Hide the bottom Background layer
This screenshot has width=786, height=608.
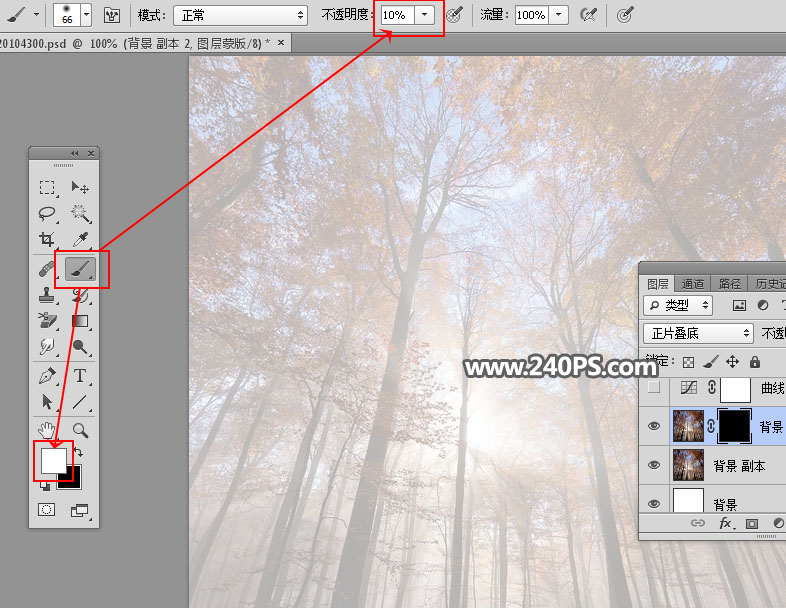tap(654, 503)
